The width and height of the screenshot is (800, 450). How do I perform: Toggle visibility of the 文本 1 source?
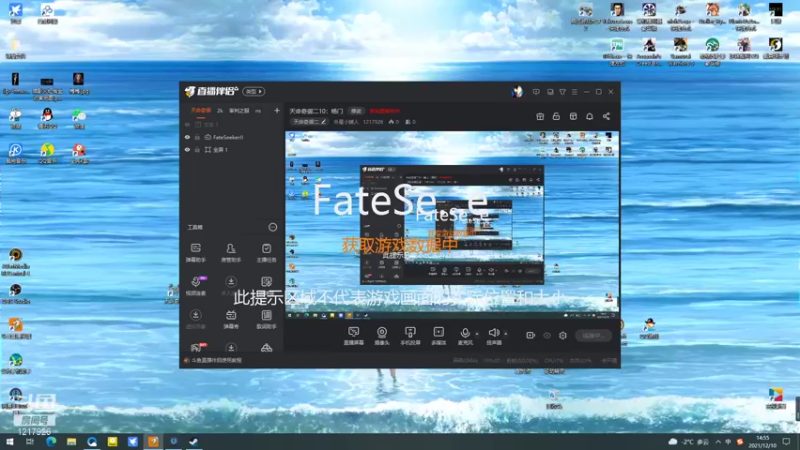(187, 124)
